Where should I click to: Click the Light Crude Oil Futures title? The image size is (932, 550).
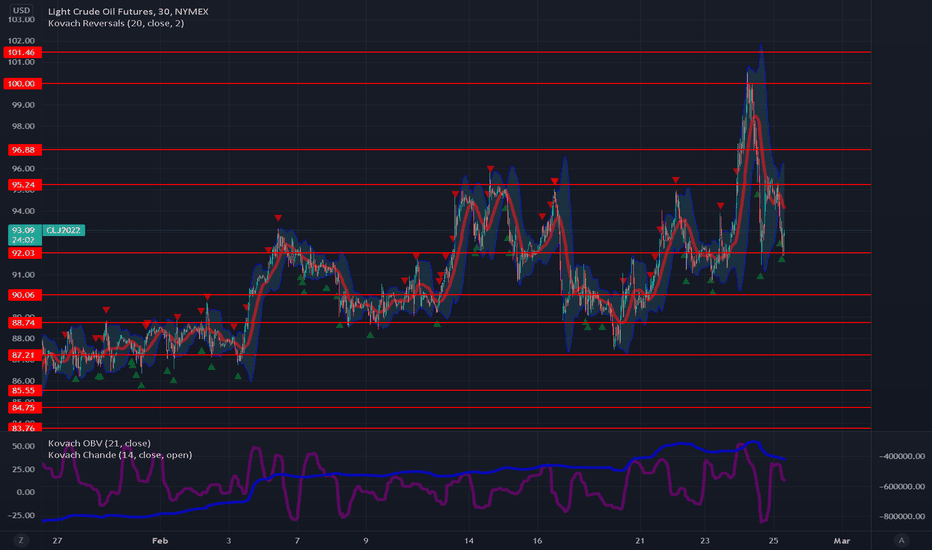(128, 11)
